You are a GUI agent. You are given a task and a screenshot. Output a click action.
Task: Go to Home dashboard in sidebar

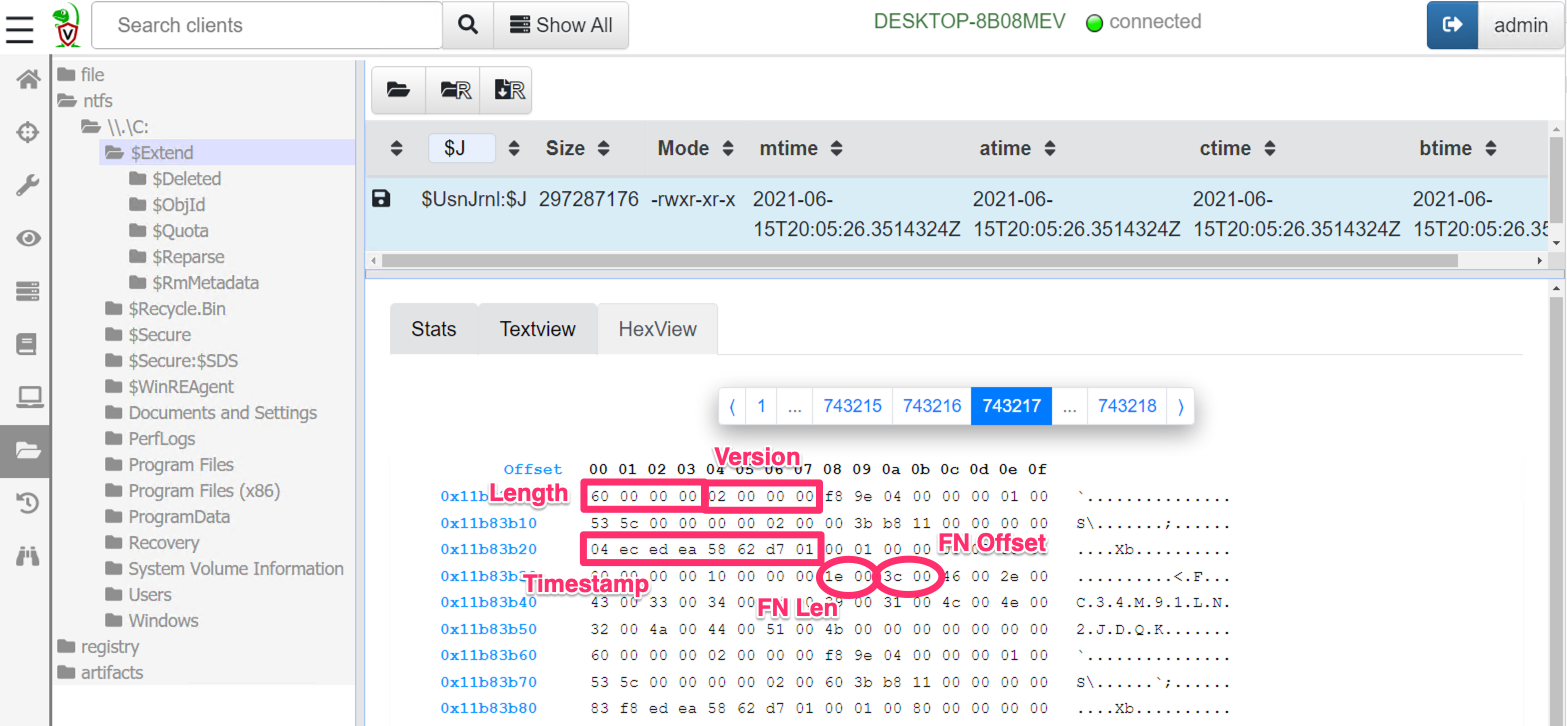(x=27, y=80)
